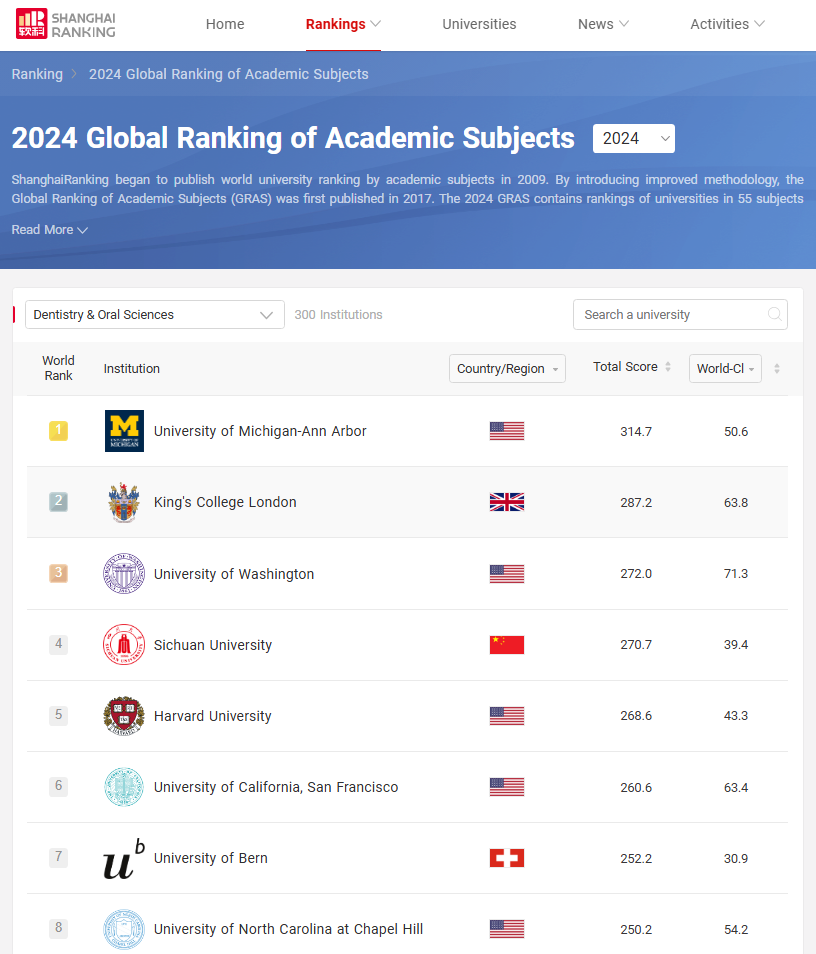This screenshot has height=954, width=816.
Task: Click the ShanghaiRanking logo
Action: click(x=66, y=24)
